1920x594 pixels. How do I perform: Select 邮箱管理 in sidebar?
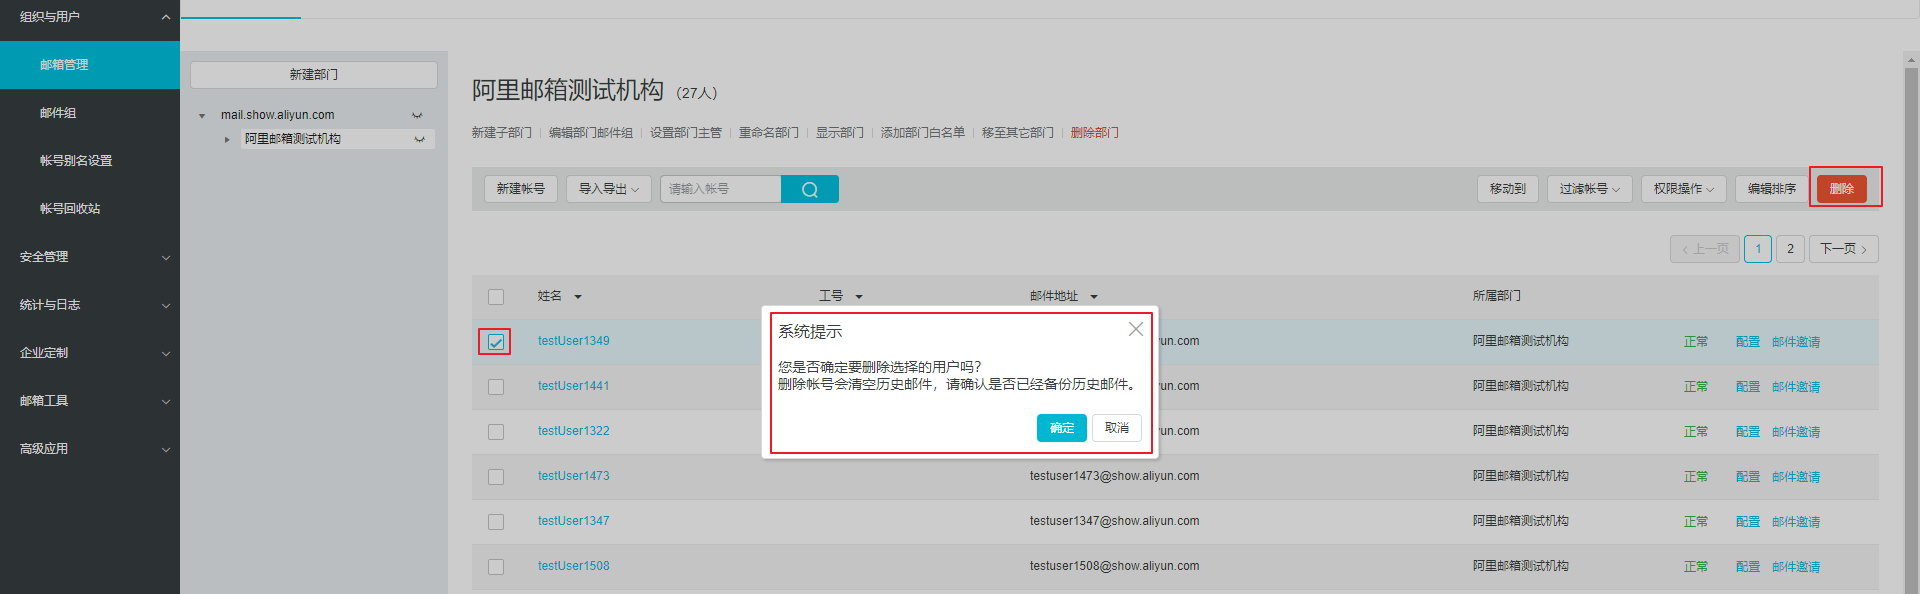pos(90,65)
